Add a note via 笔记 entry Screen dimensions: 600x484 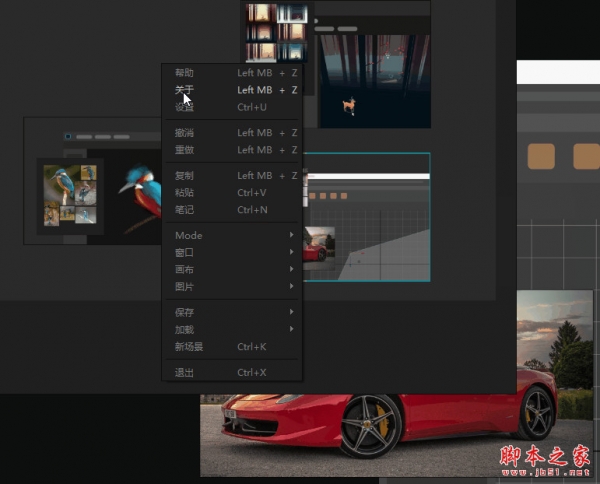pyautogui.click(x=185, y=210)
